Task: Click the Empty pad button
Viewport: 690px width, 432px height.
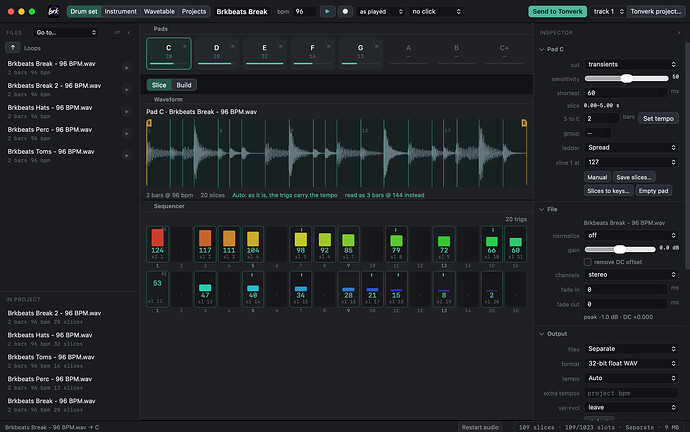Action: [x=653, y=191]
